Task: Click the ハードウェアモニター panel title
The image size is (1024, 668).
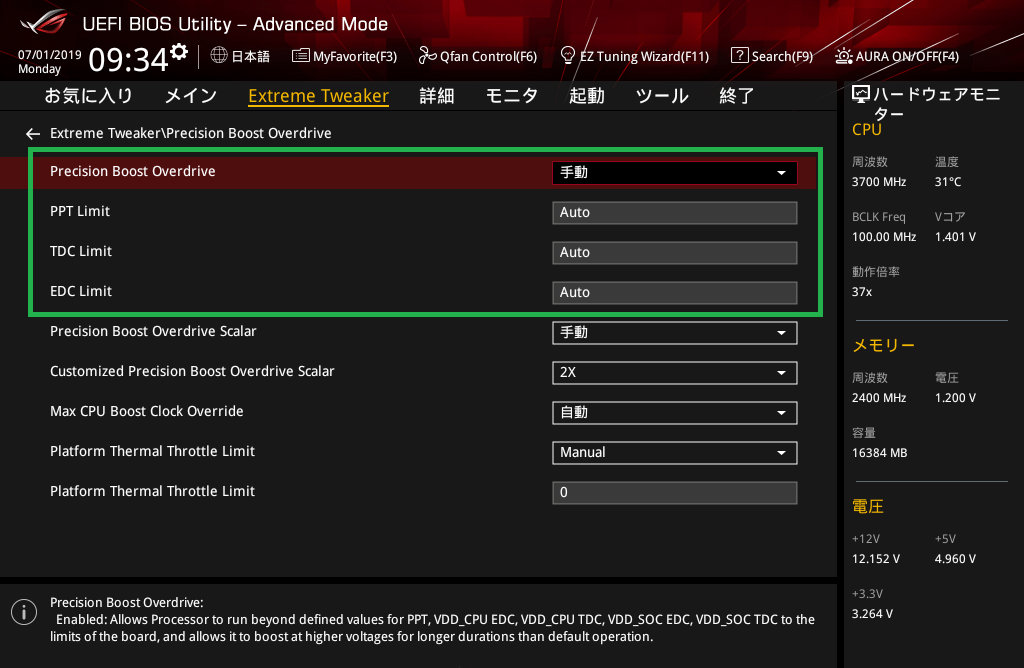Action: pos(936,104)
